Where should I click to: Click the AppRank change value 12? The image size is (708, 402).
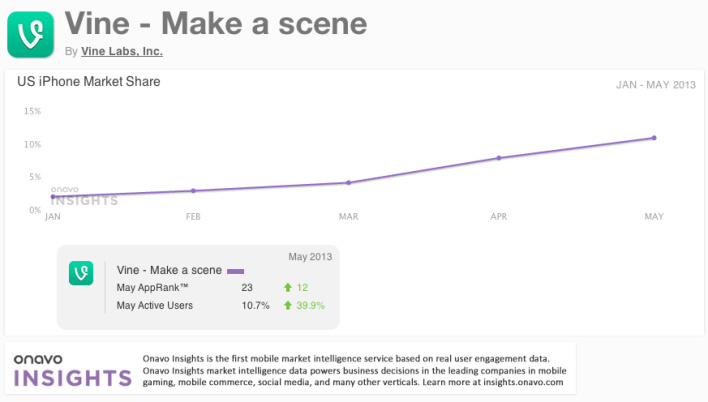(x=302, y=288)
